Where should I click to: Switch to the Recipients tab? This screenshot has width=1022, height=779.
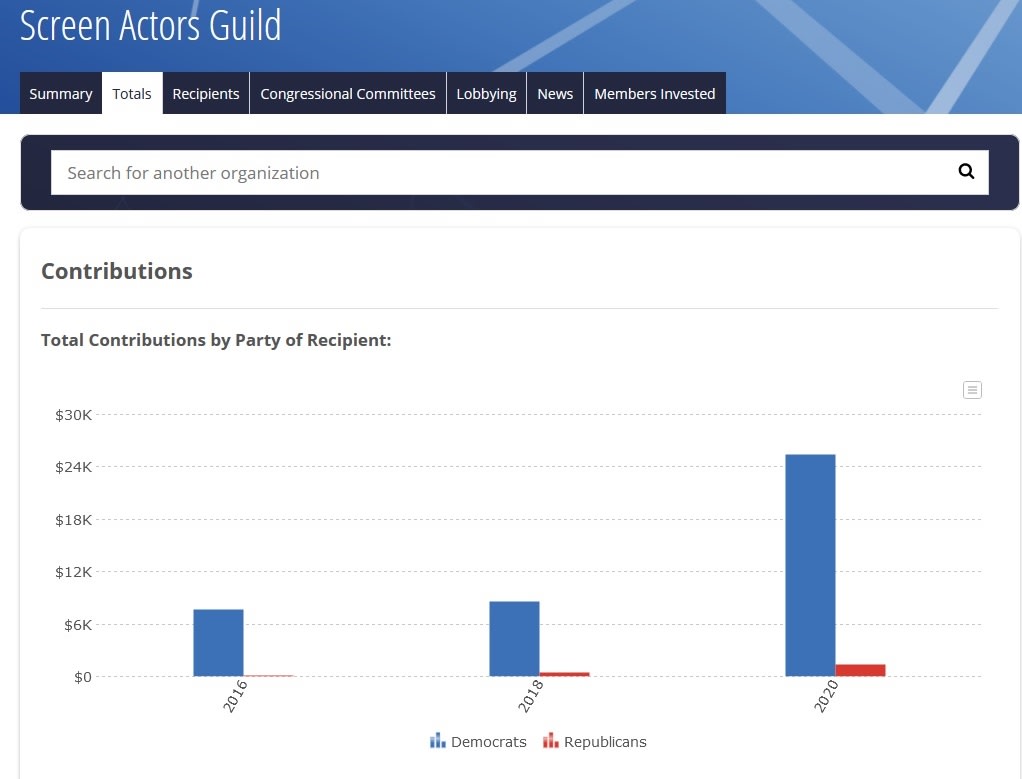coord(206,93)
